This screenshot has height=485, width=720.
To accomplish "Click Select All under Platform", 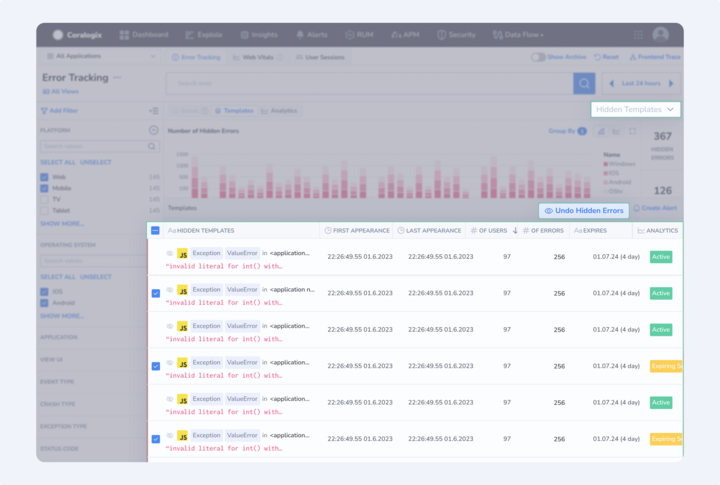I will [58, 162].
